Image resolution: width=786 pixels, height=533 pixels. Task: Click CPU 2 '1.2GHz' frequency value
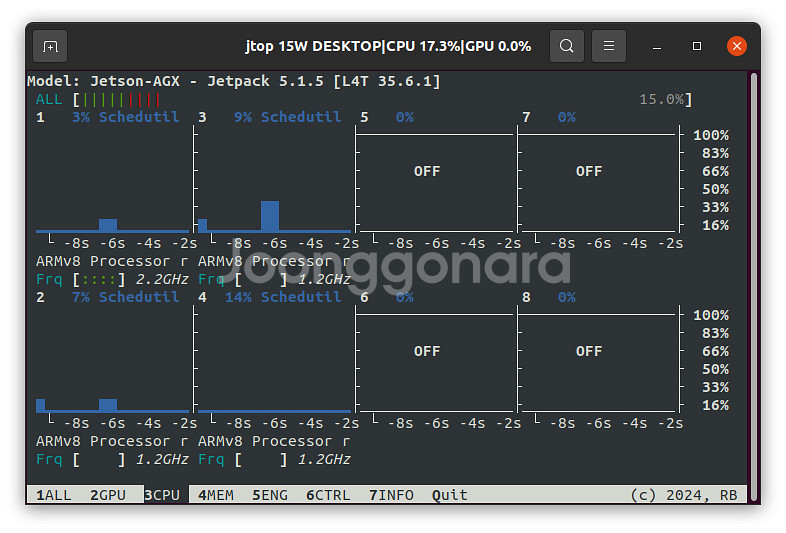coord(162,459)
